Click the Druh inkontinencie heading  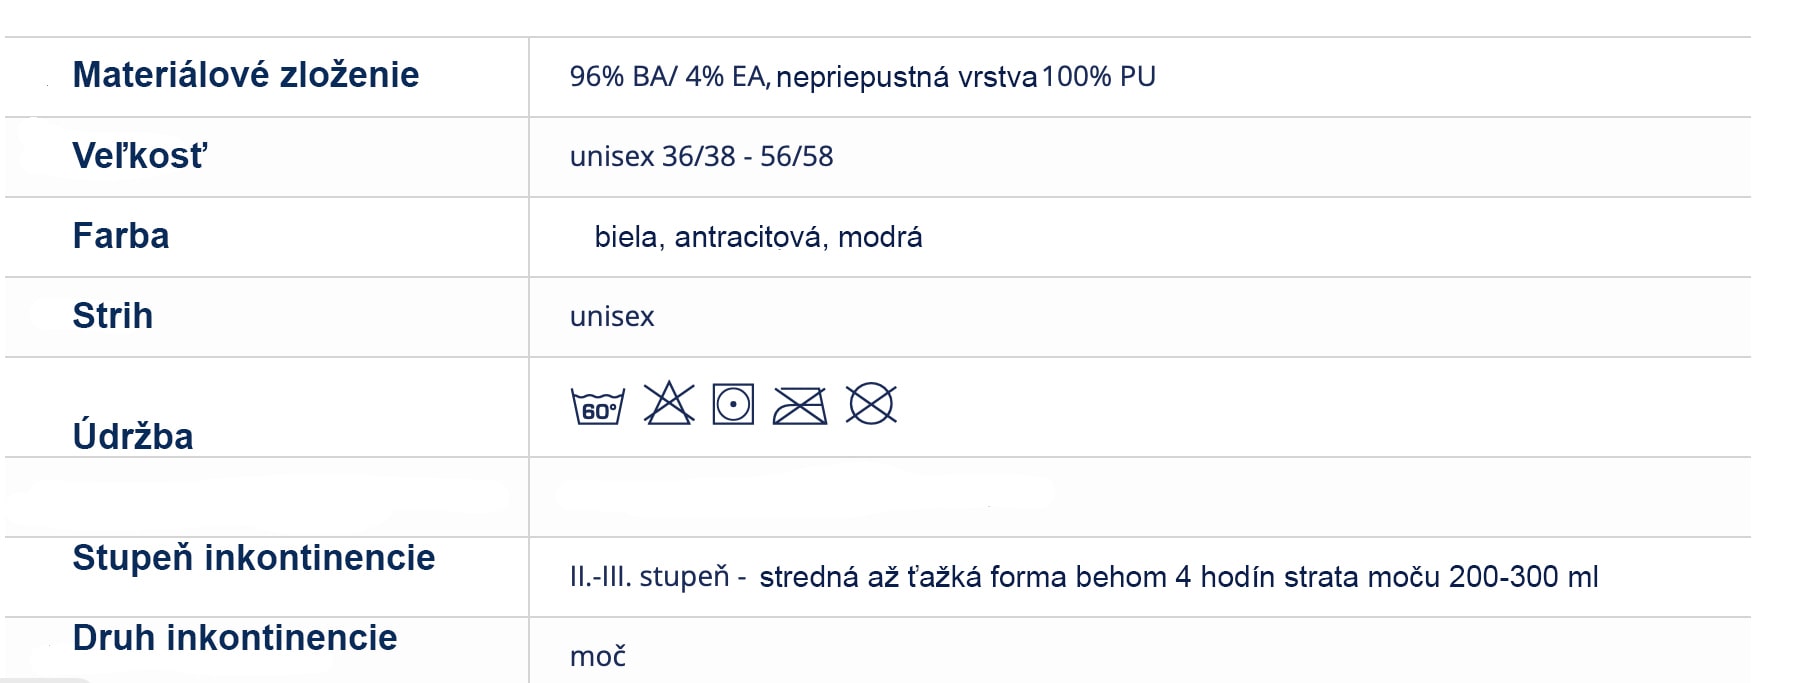[x=235, y=637]
